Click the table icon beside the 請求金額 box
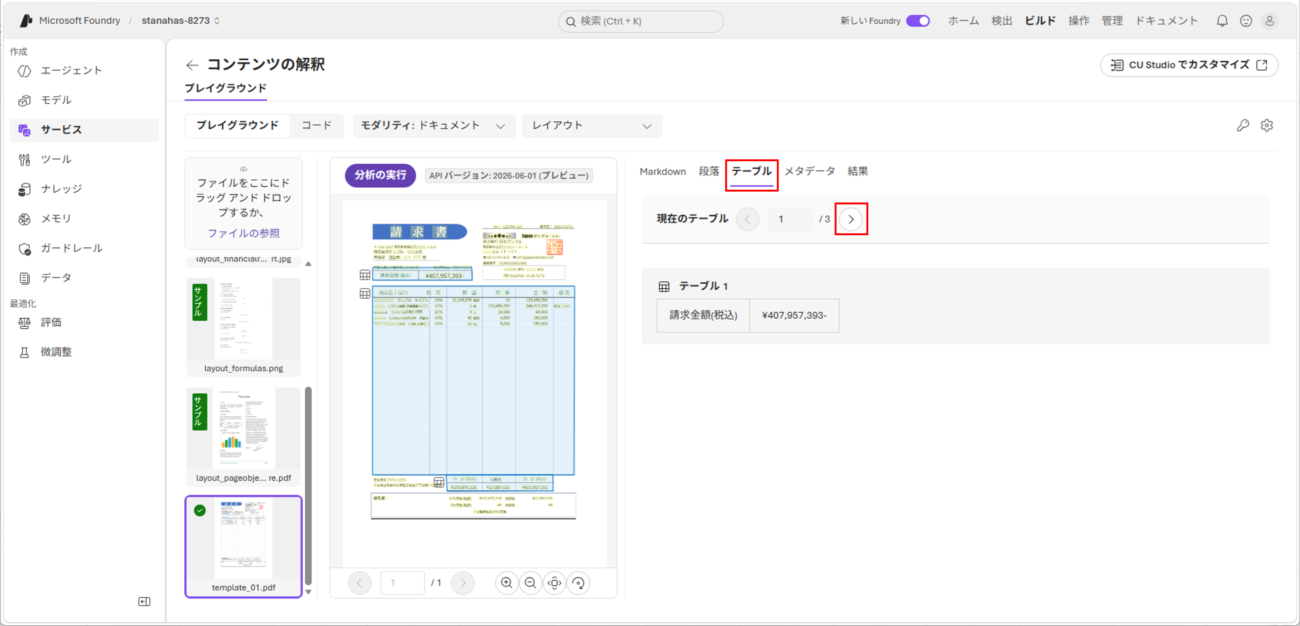This screenshot has width=1300, height=626. (365, 275)
